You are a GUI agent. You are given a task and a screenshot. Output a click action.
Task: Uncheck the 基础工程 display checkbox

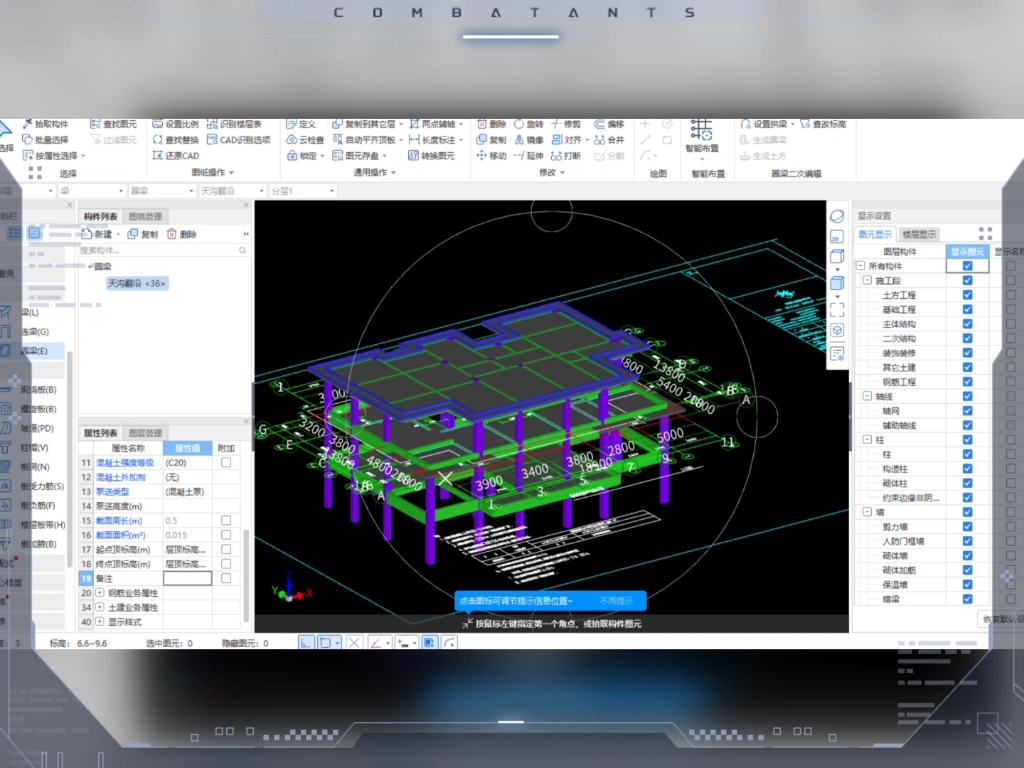pyautogui.click(x=967, y=309)
